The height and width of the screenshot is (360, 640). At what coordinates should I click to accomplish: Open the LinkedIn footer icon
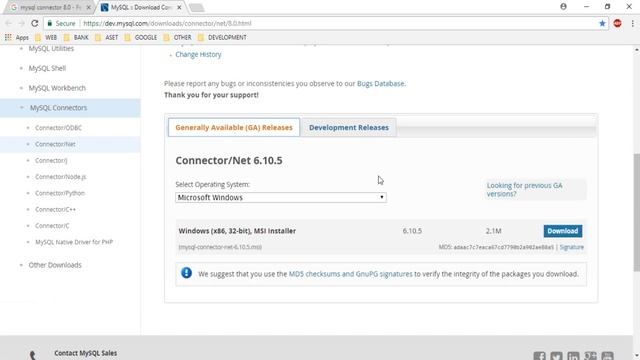(x=573, y=356)
